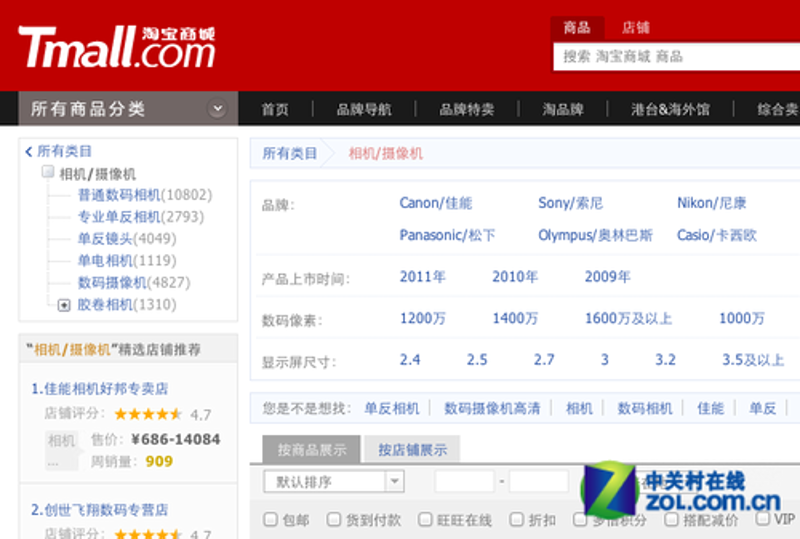Open the 品牌导航 nav item
The height and width of the screenshot is (539, 800).
tap(364, 109)
